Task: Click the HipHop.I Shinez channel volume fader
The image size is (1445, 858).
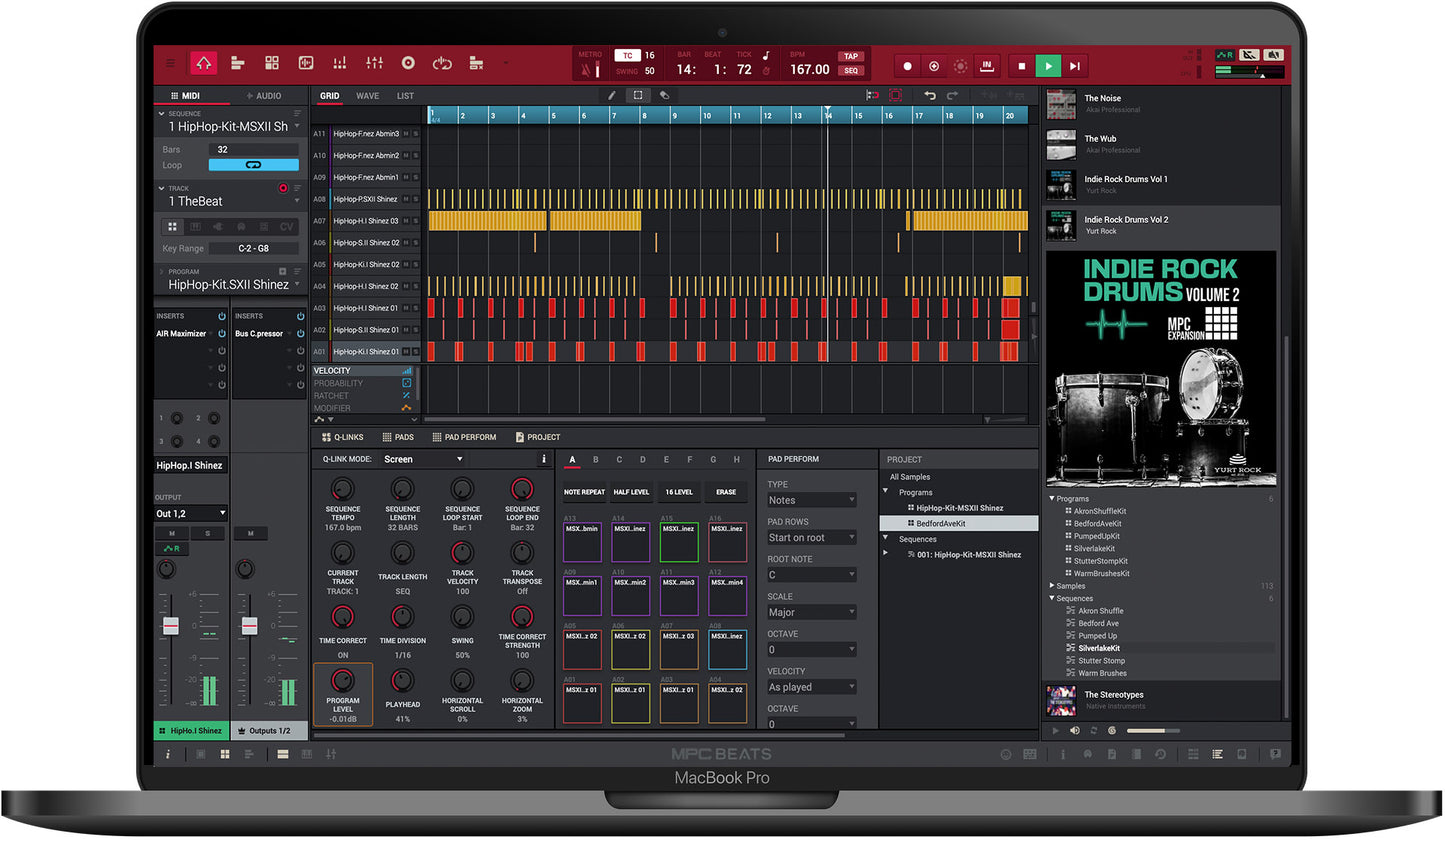Action: tap(171, 626)
